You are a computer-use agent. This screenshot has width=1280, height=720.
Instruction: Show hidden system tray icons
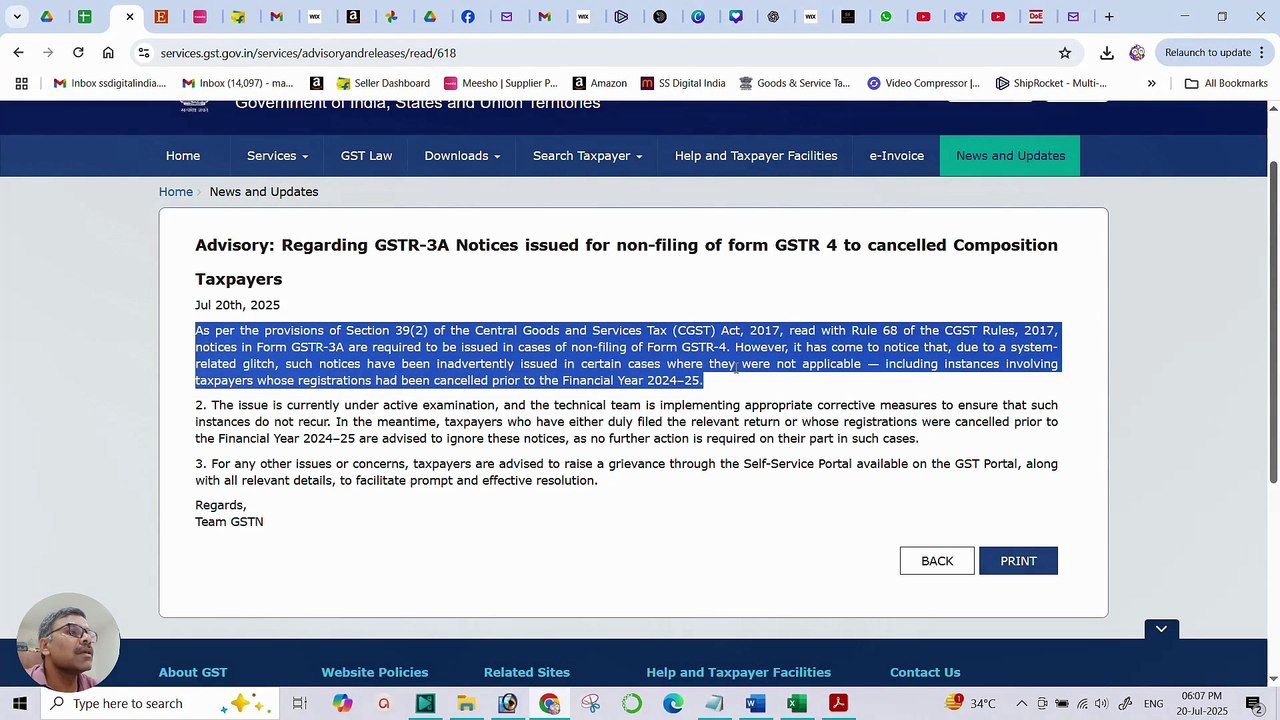tap(1021, 704)
